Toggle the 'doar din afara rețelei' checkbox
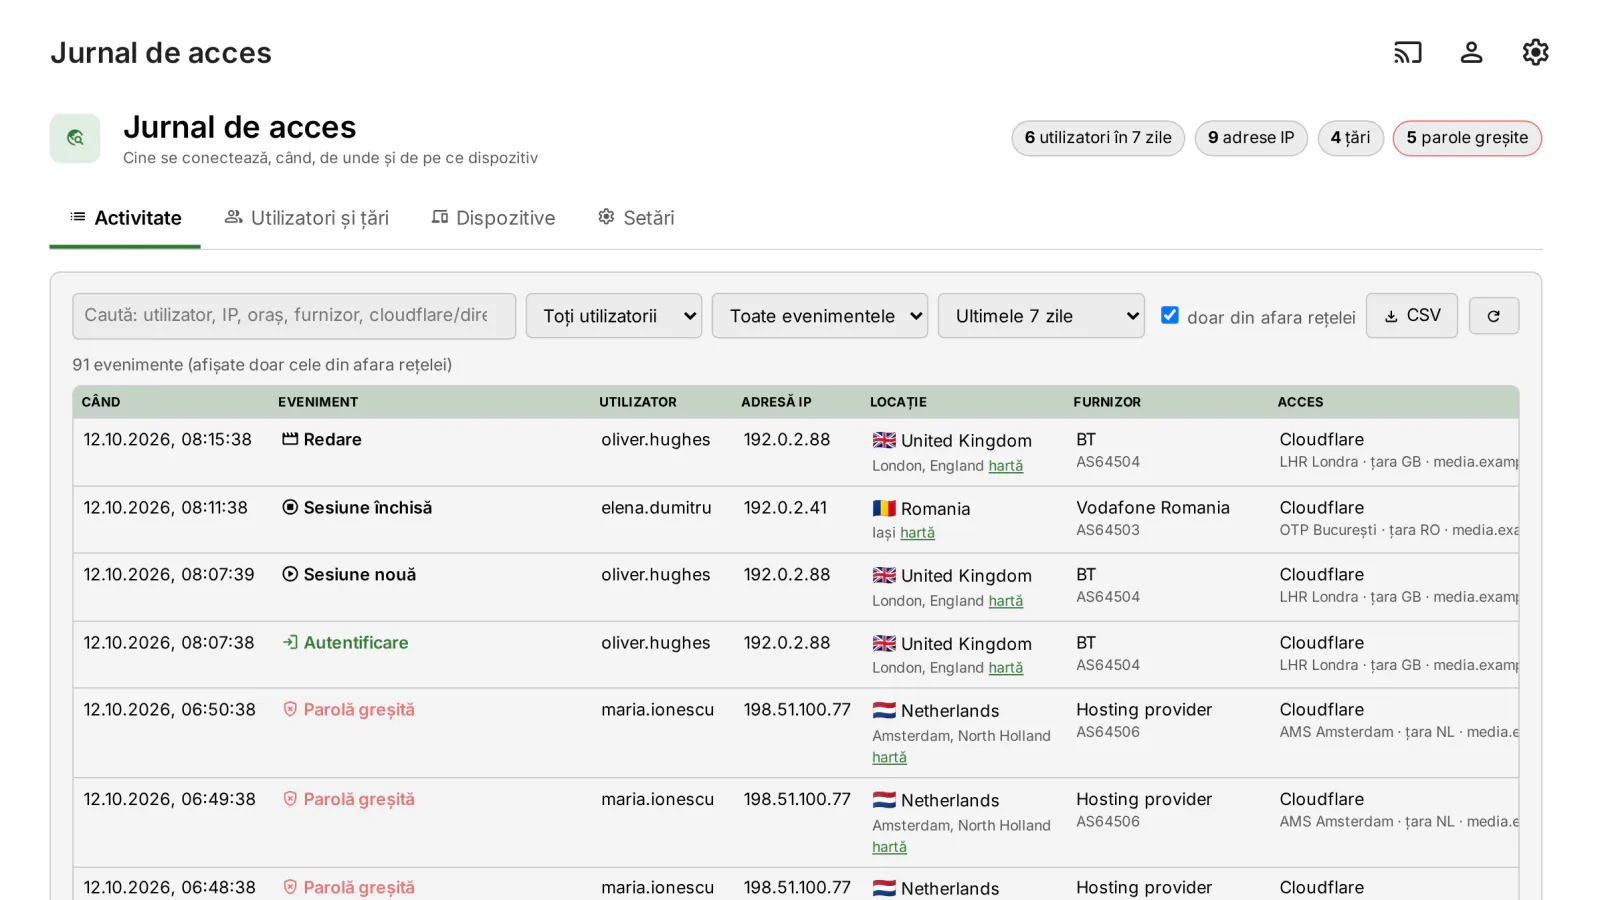Screen dimensions: 1600x900 (1169, 315)
